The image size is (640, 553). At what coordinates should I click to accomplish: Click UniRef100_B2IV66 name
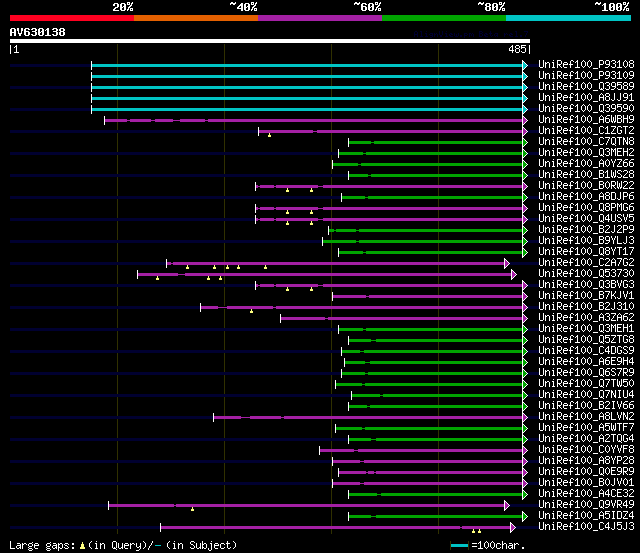(x=586, y=406)
